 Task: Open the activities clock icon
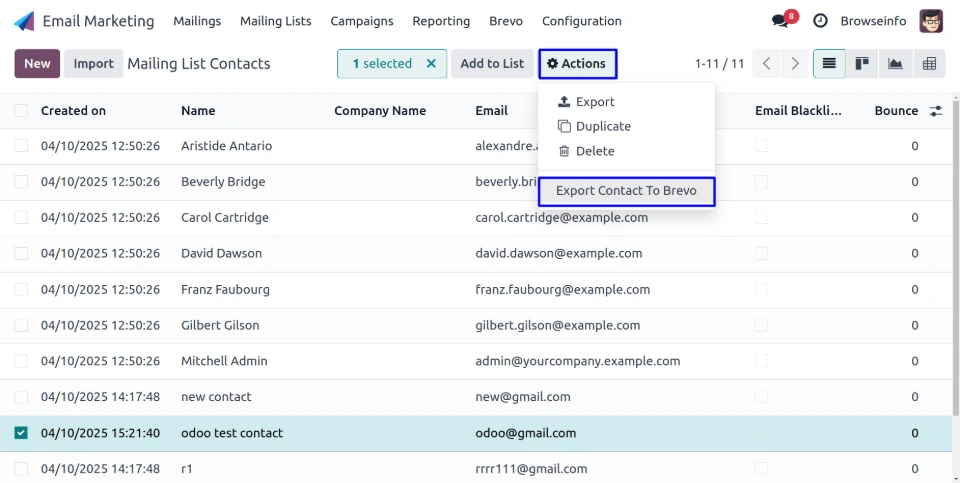pyautogui.click(x=820, y=21)
